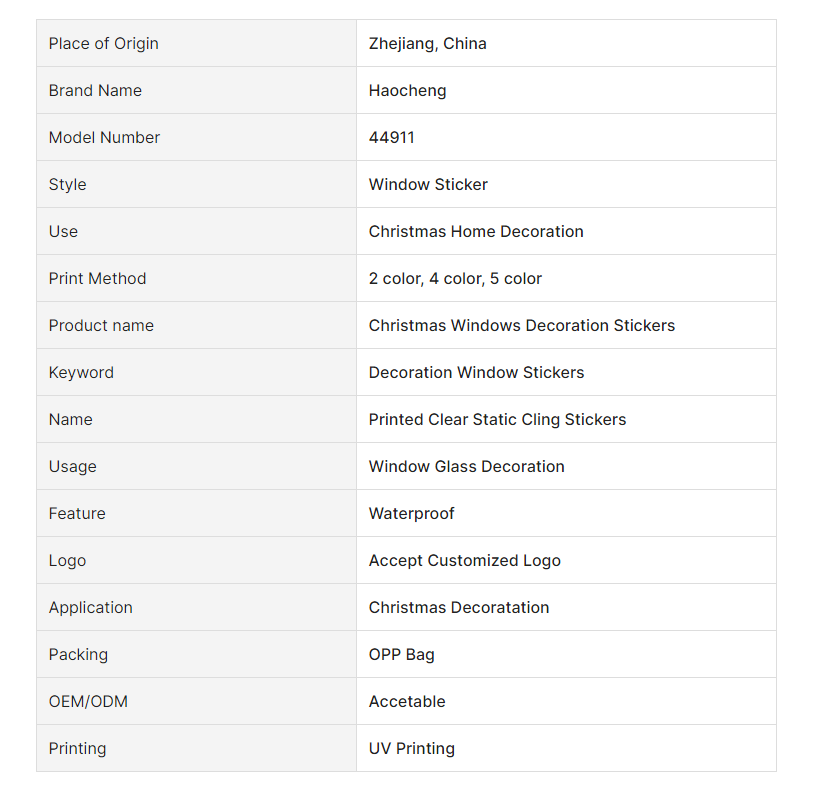Click Printed Clear Static Cling Stickers
Image resolution: width=827 pixels, height=785 pixels.
pyautogui.click(x=497, y=419)
